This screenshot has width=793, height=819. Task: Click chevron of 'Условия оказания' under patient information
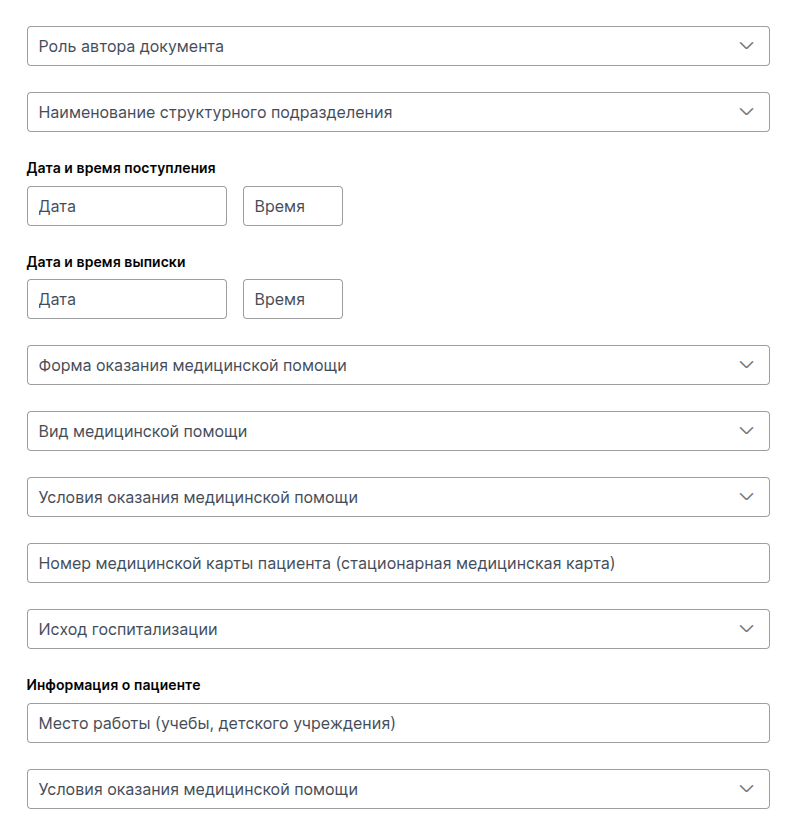coord(747,789)
